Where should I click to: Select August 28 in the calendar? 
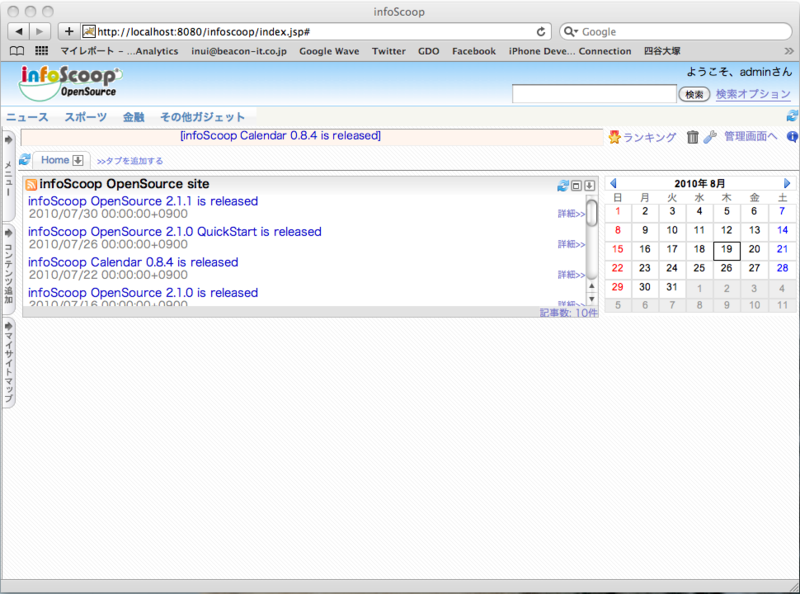coord(782,268)
